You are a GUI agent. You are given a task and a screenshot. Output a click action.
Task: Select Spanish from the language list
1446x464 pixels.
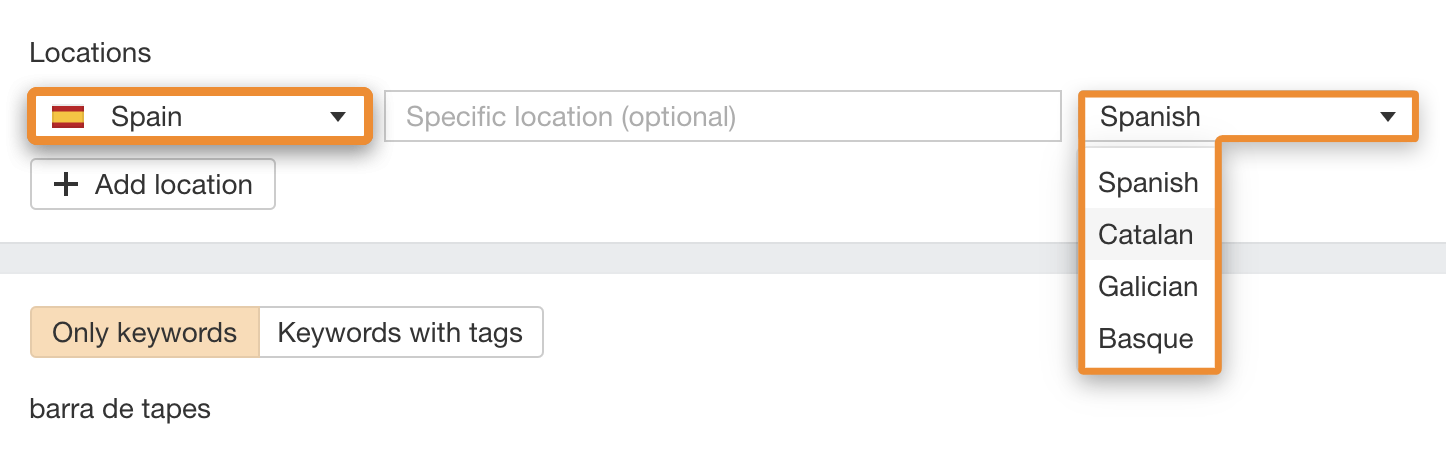(x=1148, y=183)
